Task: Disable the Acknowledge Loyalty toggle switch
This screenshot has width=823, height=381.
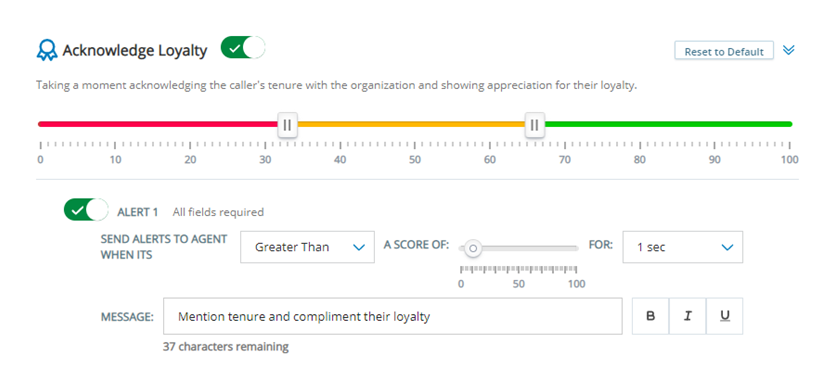Action: pyautogui.click(x=243, y=48)
